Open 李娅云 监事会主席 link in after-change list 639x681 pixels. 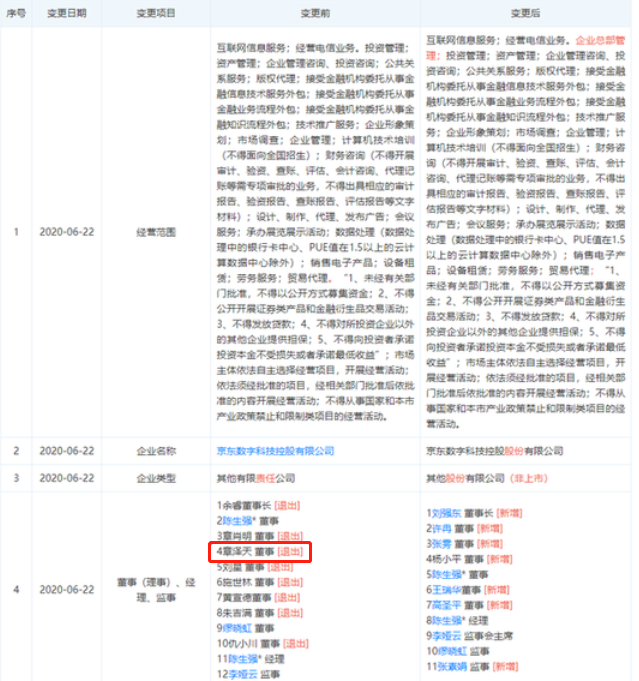(446, 636)
